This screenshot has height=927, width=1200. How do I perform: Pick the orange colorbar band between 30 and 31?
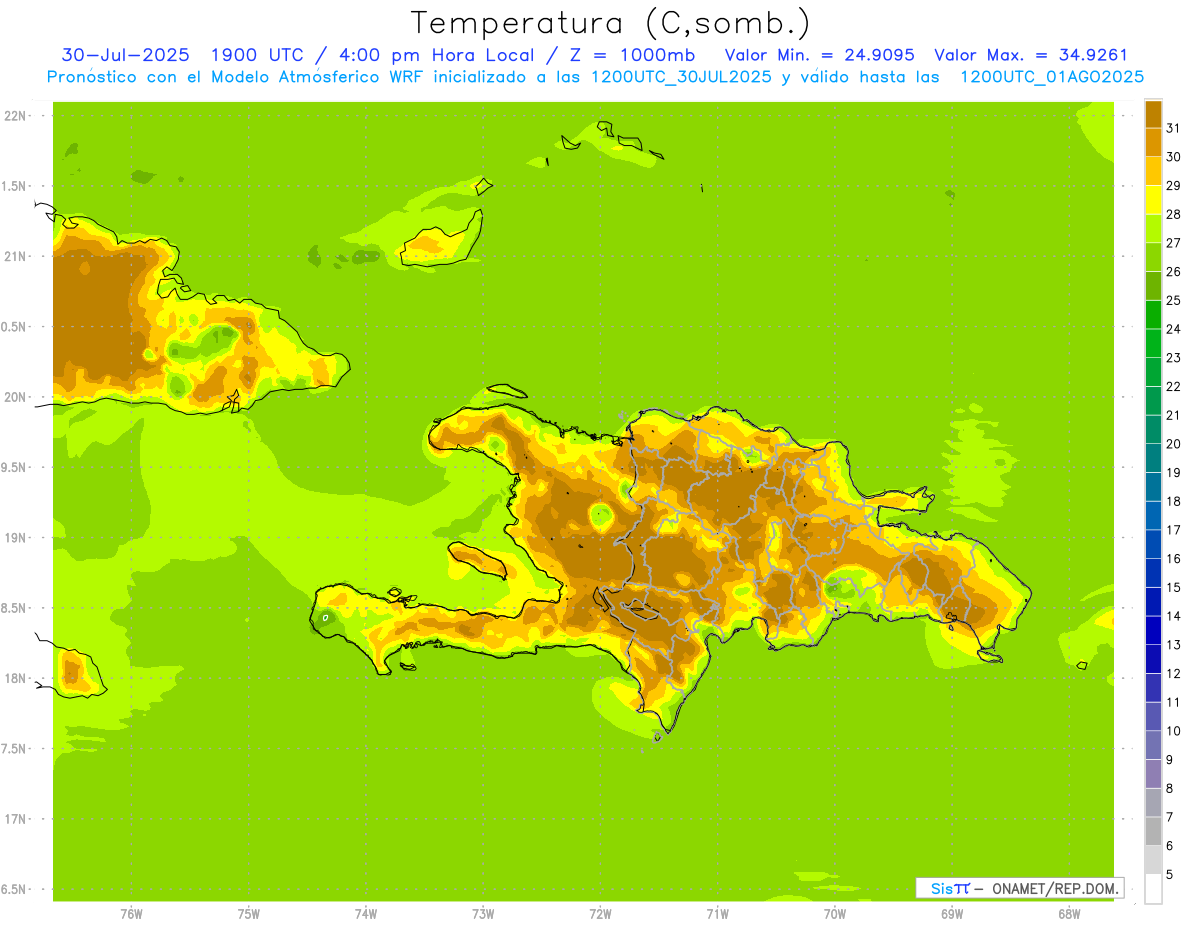point(1153,142)
